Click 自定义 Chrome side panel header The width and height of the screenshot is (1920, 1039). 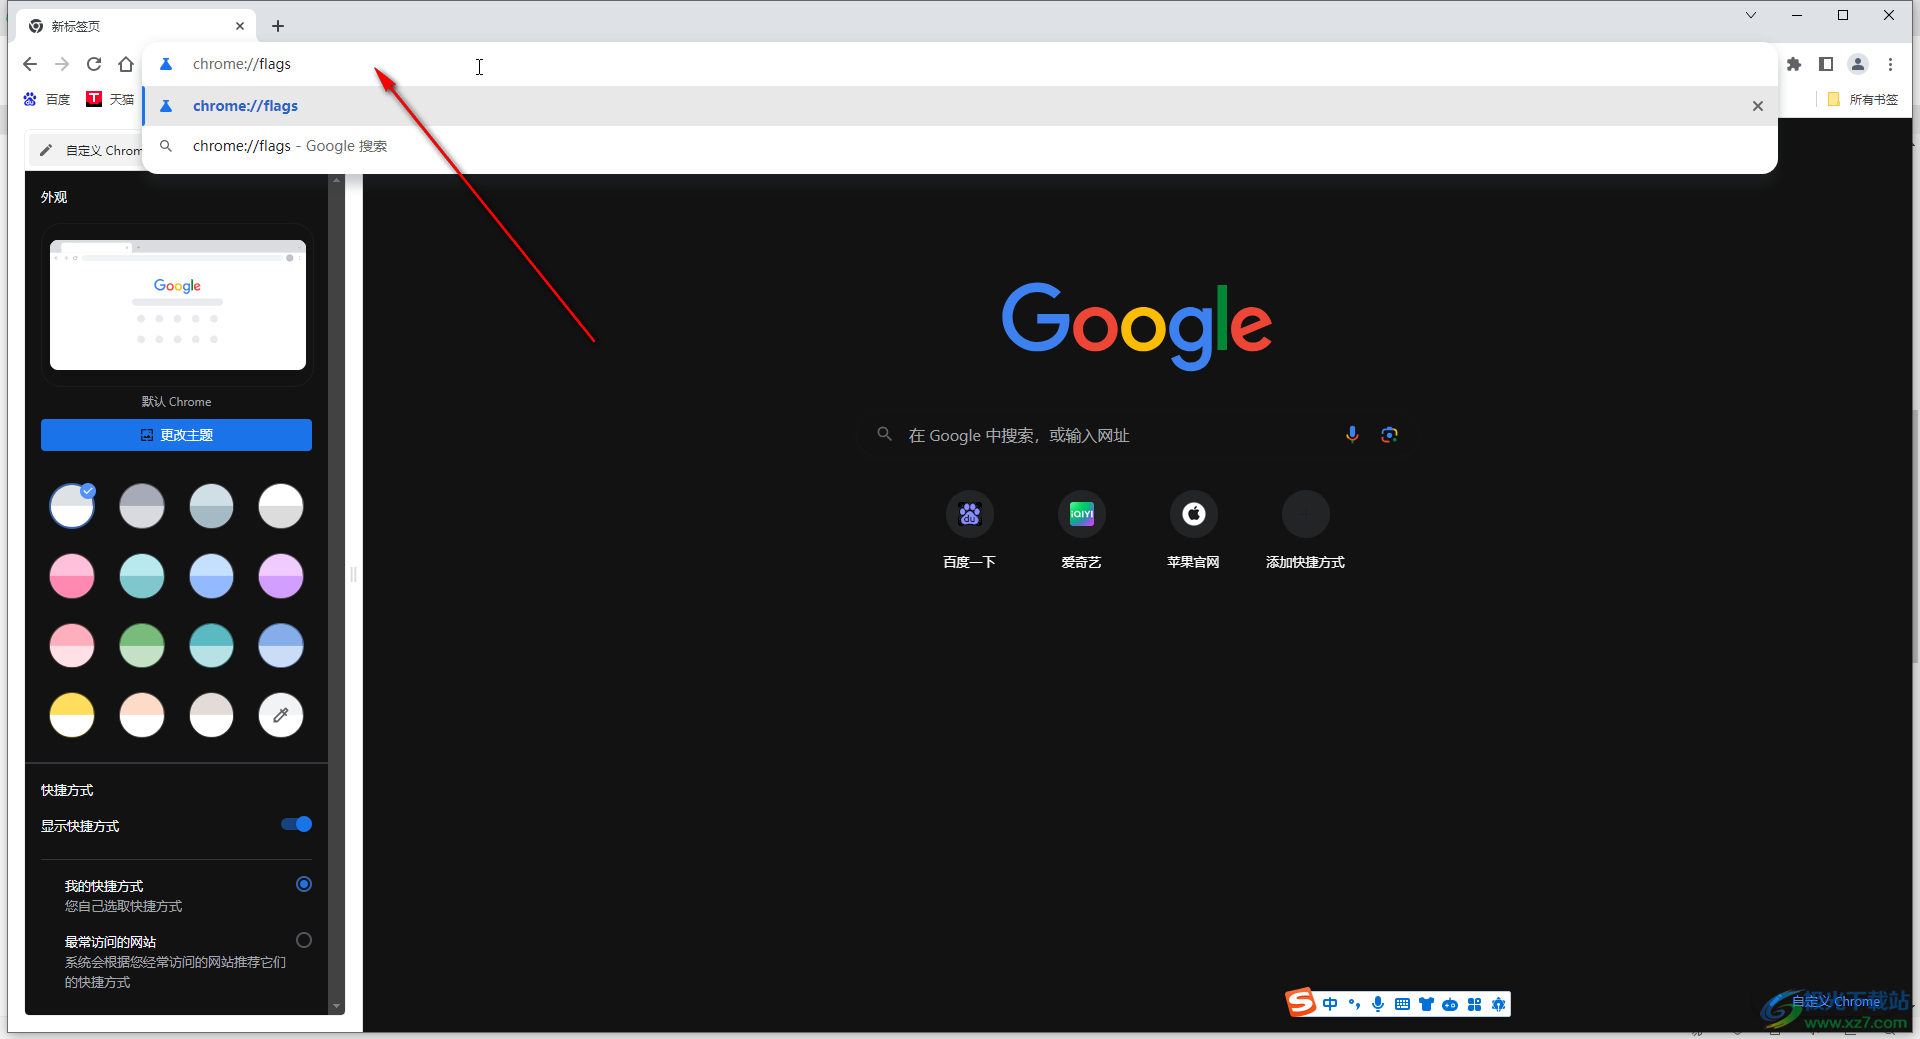86,151
